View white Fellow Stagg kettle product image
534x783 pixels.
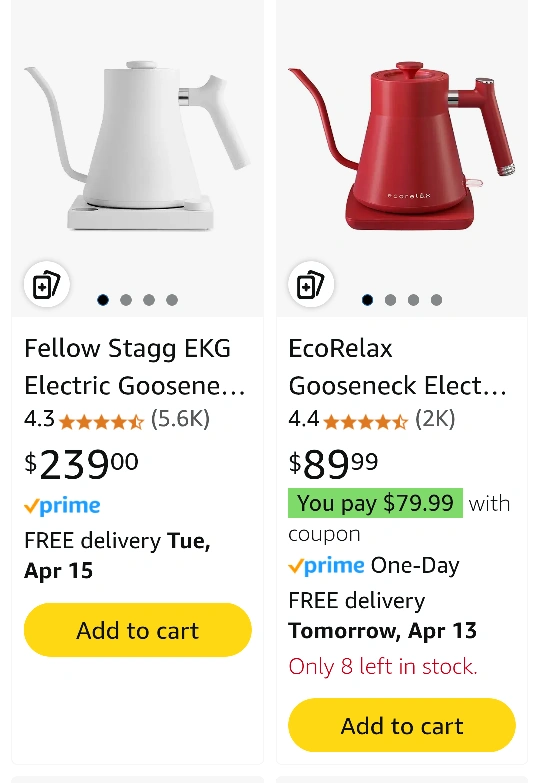(137, 145)
